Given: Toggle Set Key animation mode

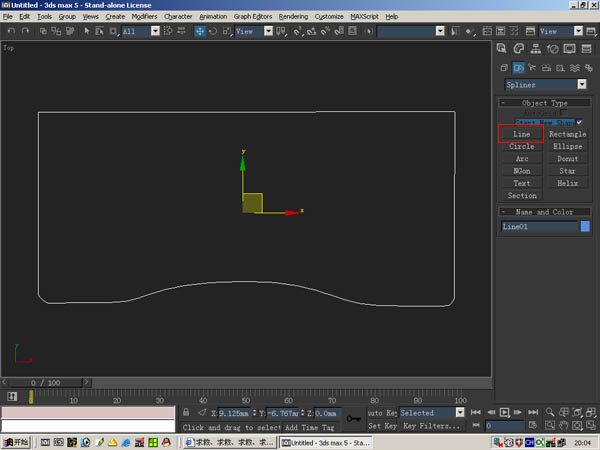Looking at the screenshot, I should point(382,426).
